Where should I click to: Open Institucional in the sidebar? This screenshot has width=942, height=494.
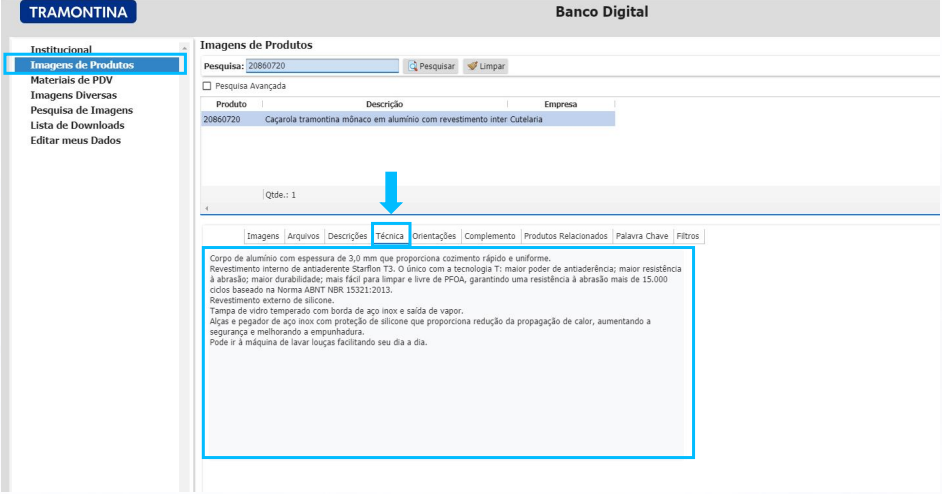point(61,49)
